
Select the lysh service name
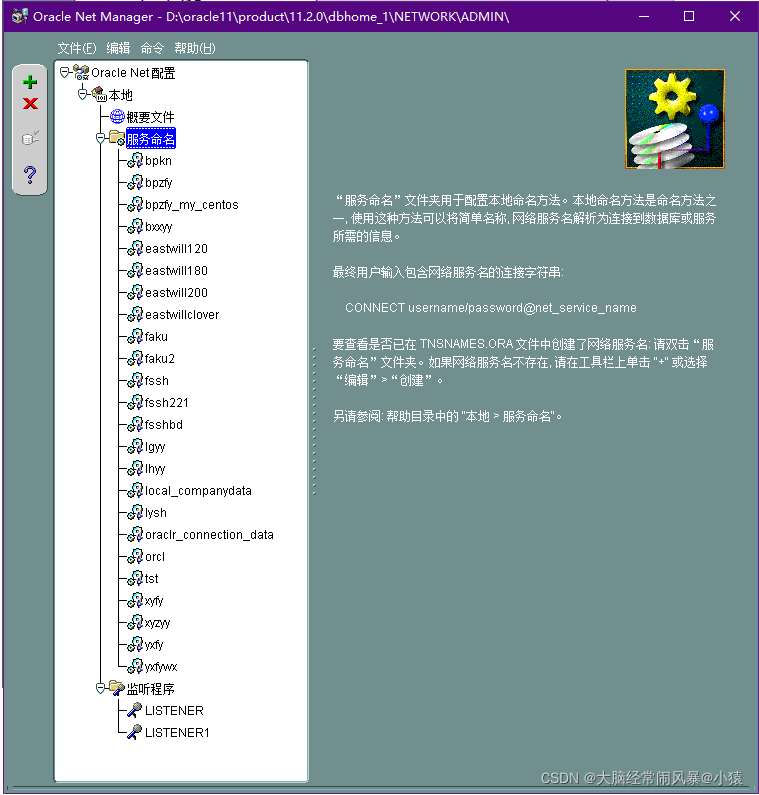pyautogui.click(x=156, y=513)
